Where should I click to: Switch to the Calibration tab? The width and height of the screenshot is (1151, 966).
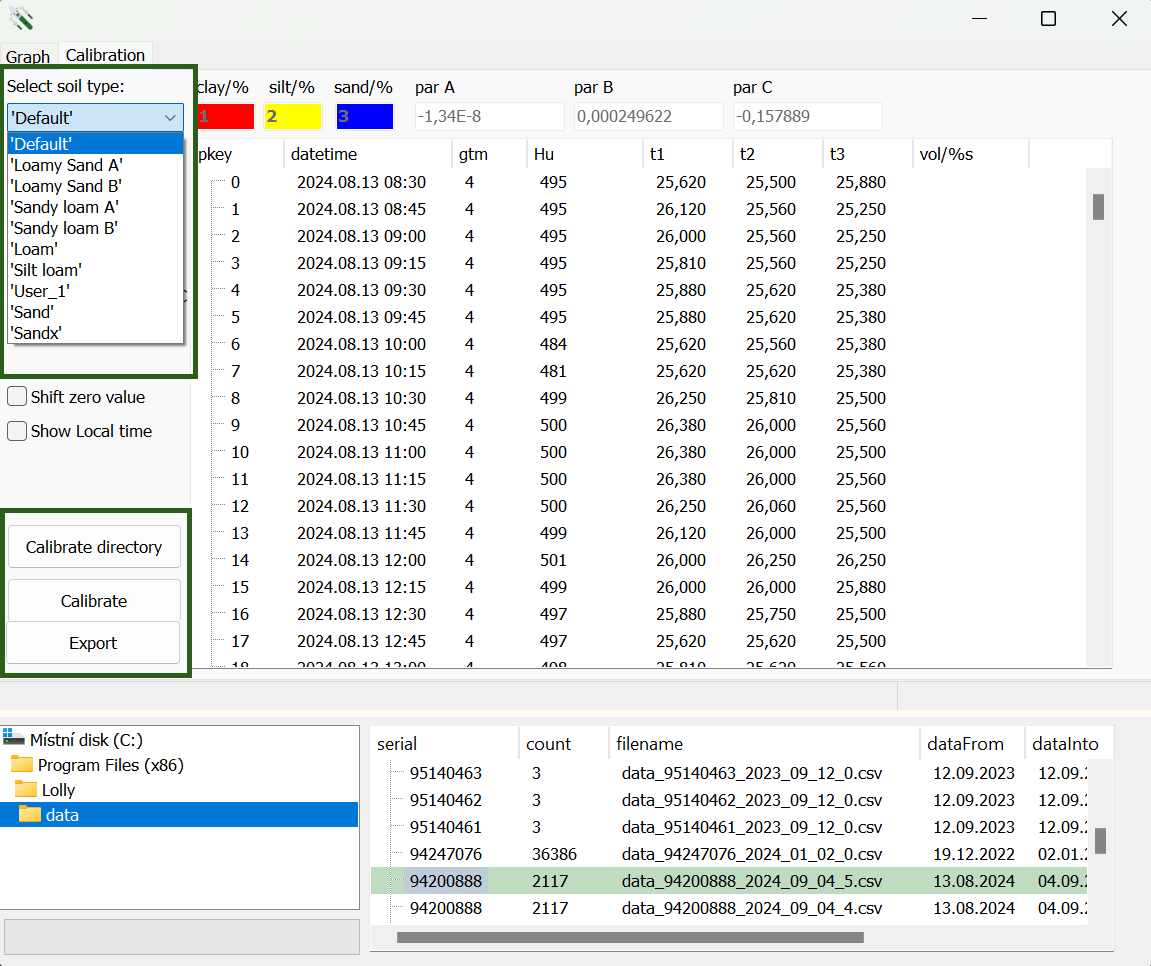pyautogui.click(x=104, y=55)
